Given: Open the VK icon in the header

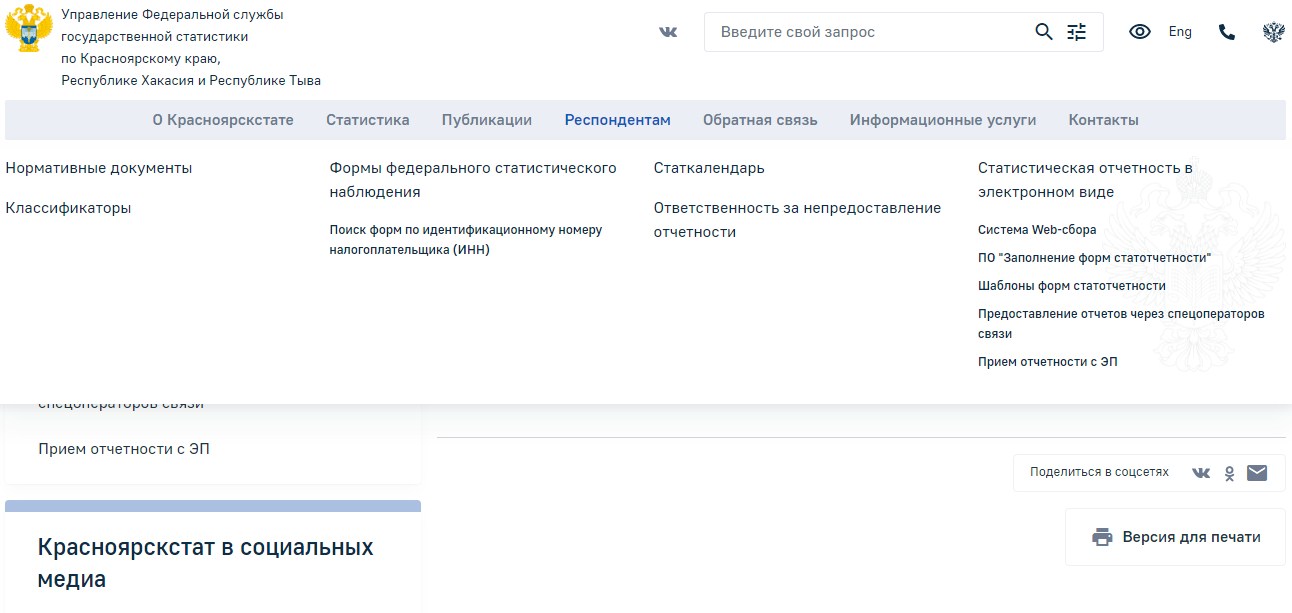Looking at the screenshot, I should 668,32.
